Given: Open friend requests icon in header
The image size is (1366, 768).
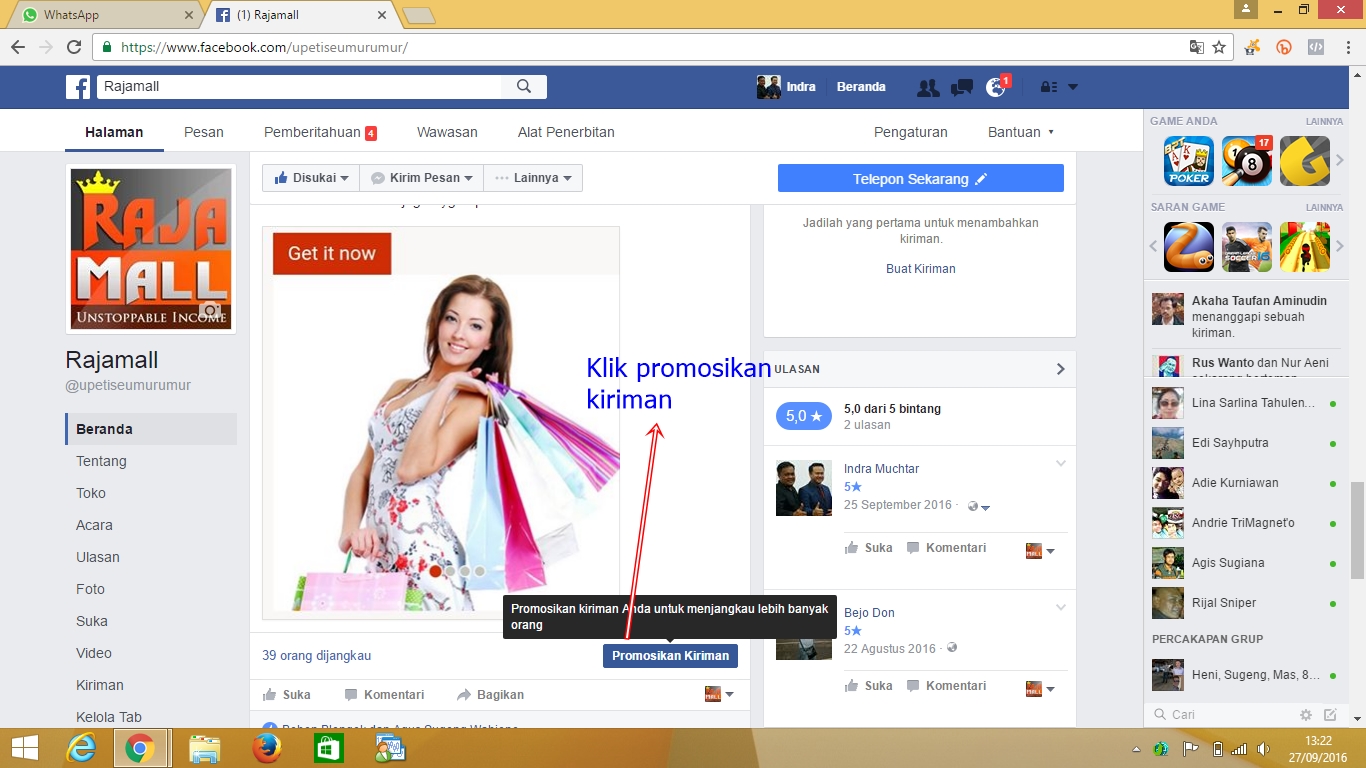Looking at the screenshot, I should pyautogui.click(x=928, y=87).
